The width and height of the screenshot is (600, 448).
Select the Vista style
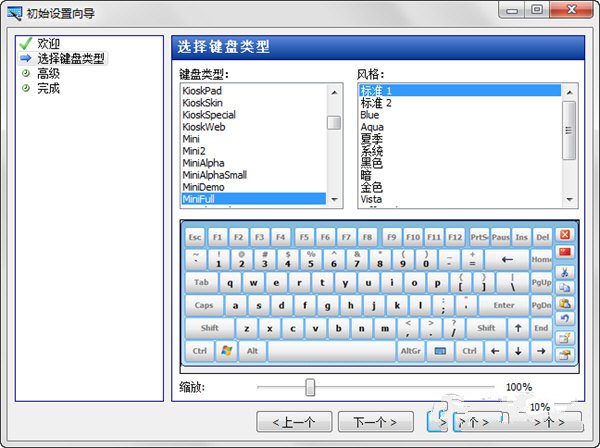(460, 199)
